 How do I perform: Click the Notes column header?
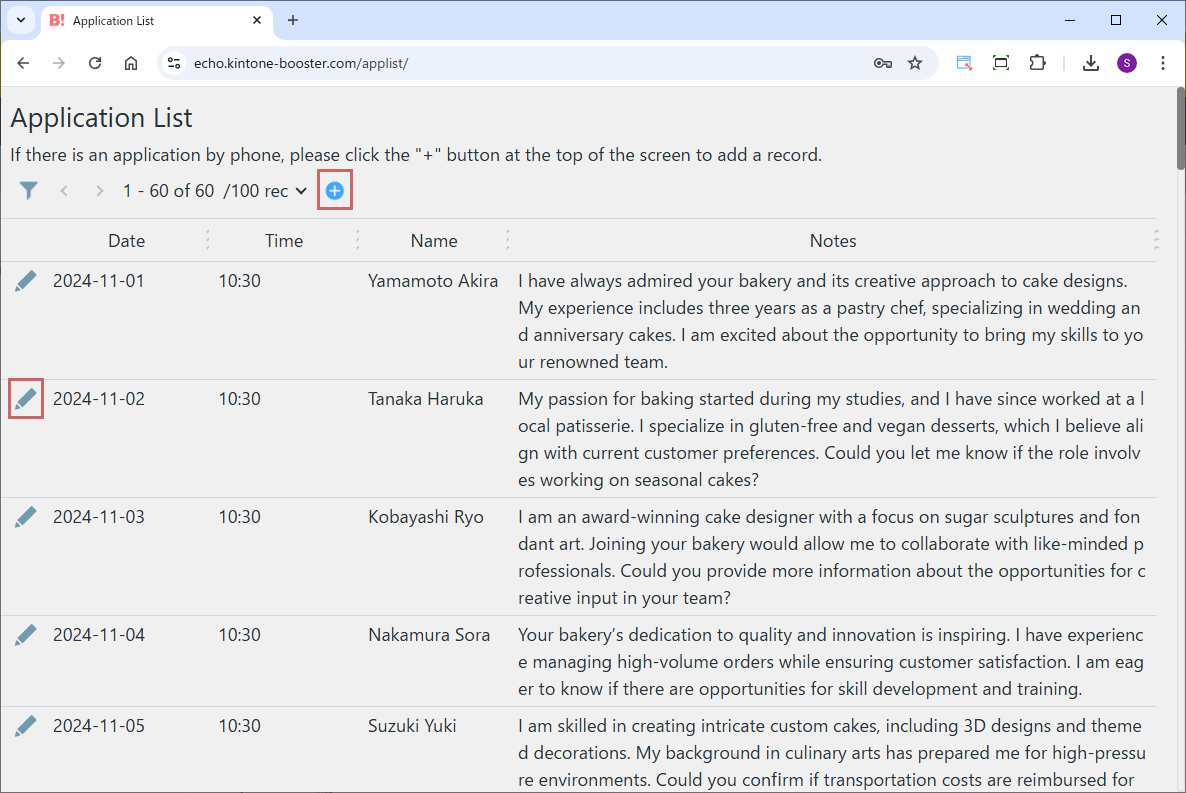pos(832,241)
